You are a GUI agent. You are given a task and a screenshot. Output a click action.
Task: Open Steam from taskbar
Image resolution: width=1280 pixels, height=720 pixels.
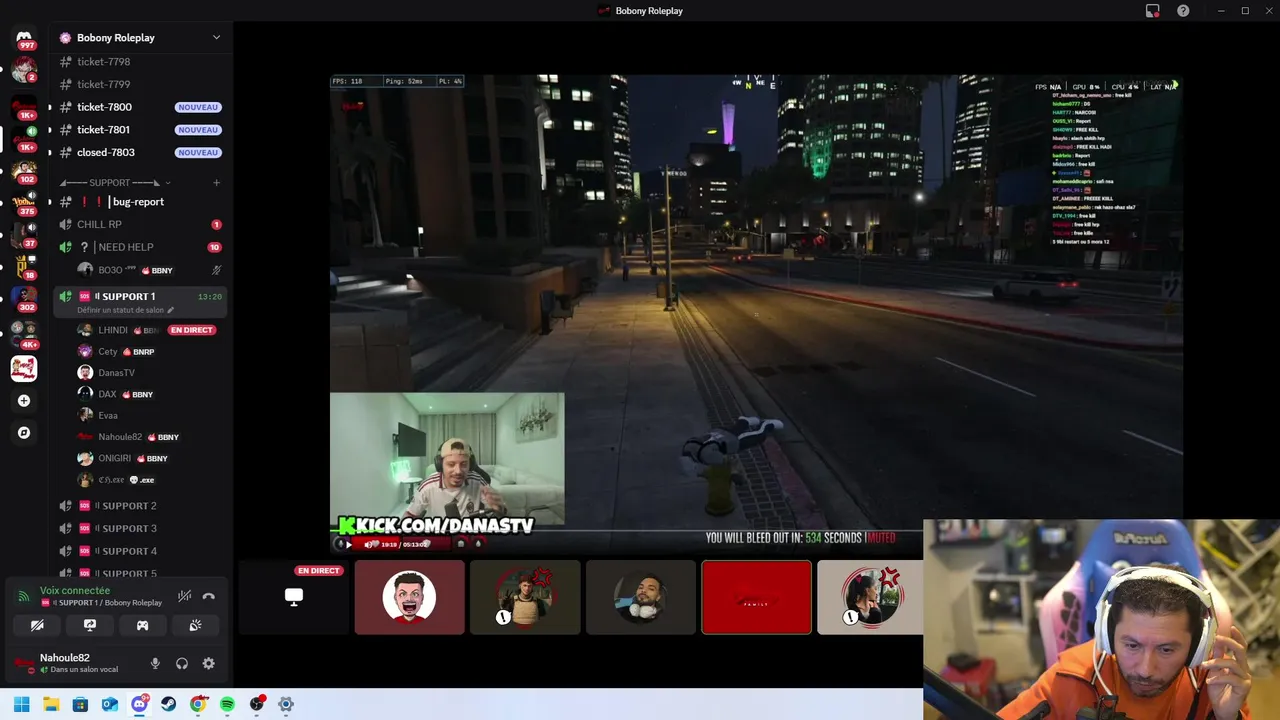point(169,704)
